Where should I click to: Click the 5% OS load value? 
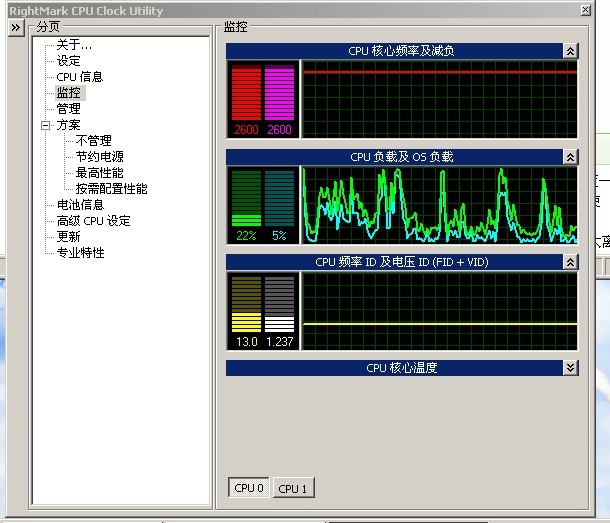pos(279,235)
